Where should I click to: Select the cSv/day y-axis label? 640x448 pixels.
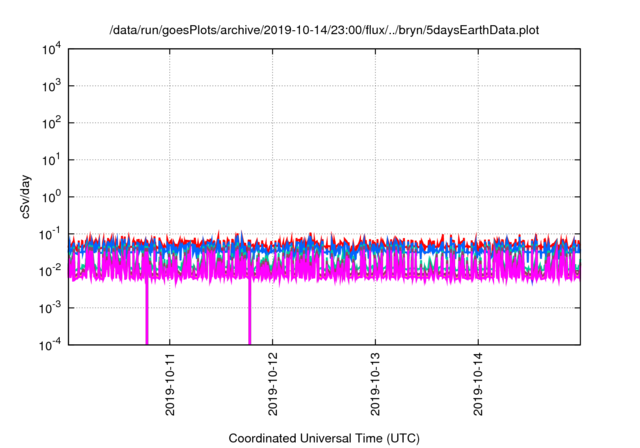(25, 197)
